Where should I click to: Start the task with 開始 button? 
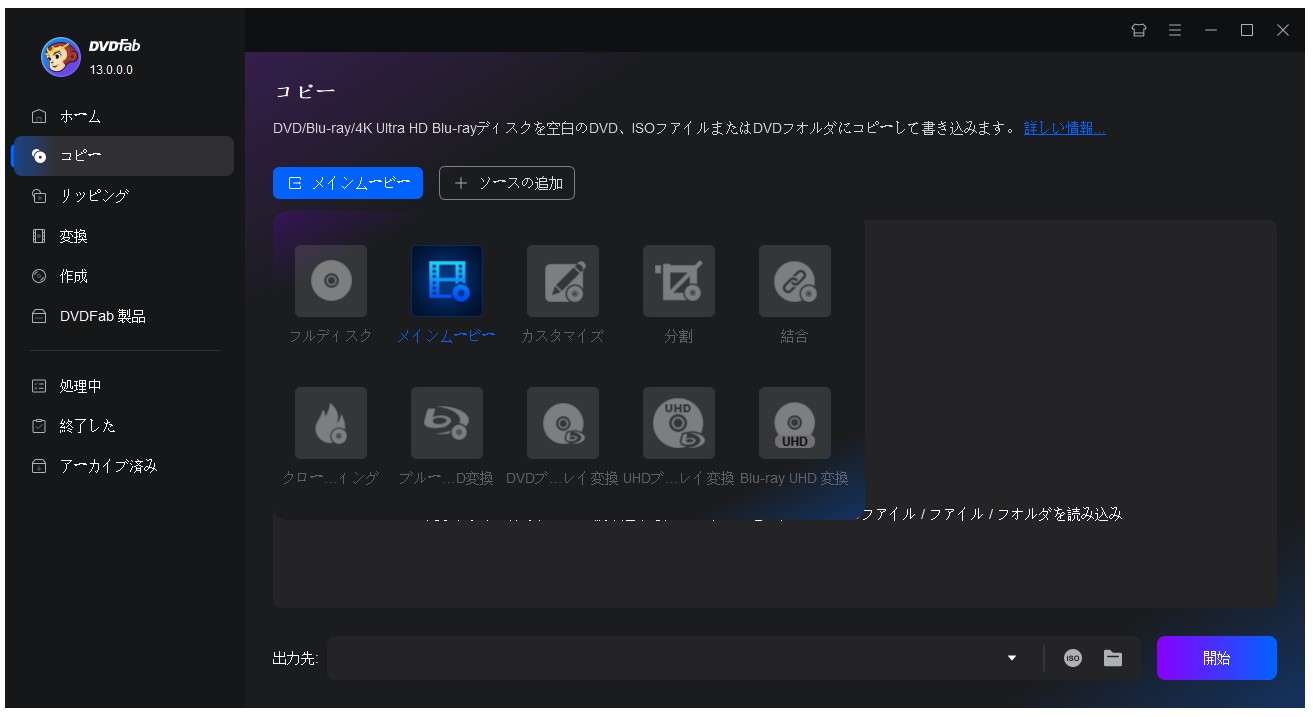(1217, 658)
